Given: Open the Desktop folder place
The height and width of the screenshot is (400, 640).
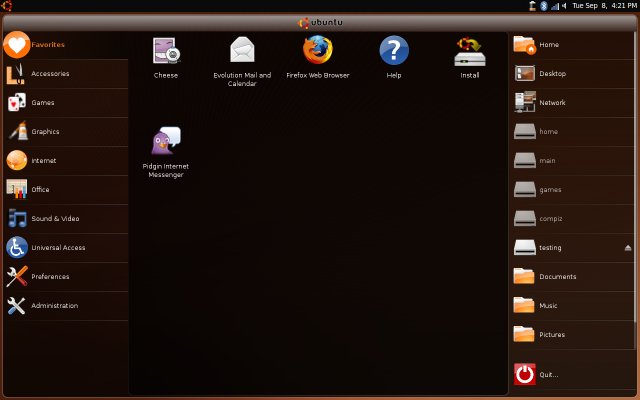Looking at the screenshot, I should tap(572, 74).
